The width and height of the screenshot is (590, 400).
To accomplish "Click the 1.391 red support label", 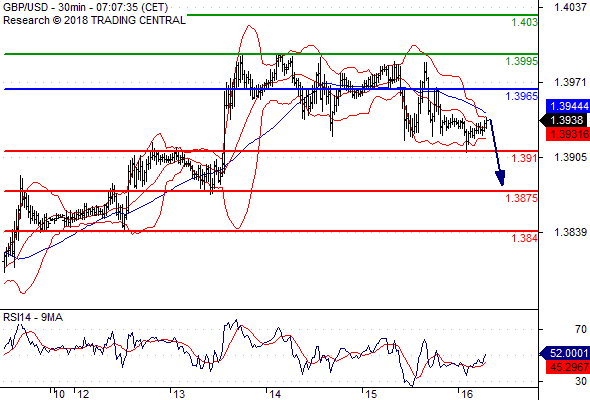I will (525, 158).
